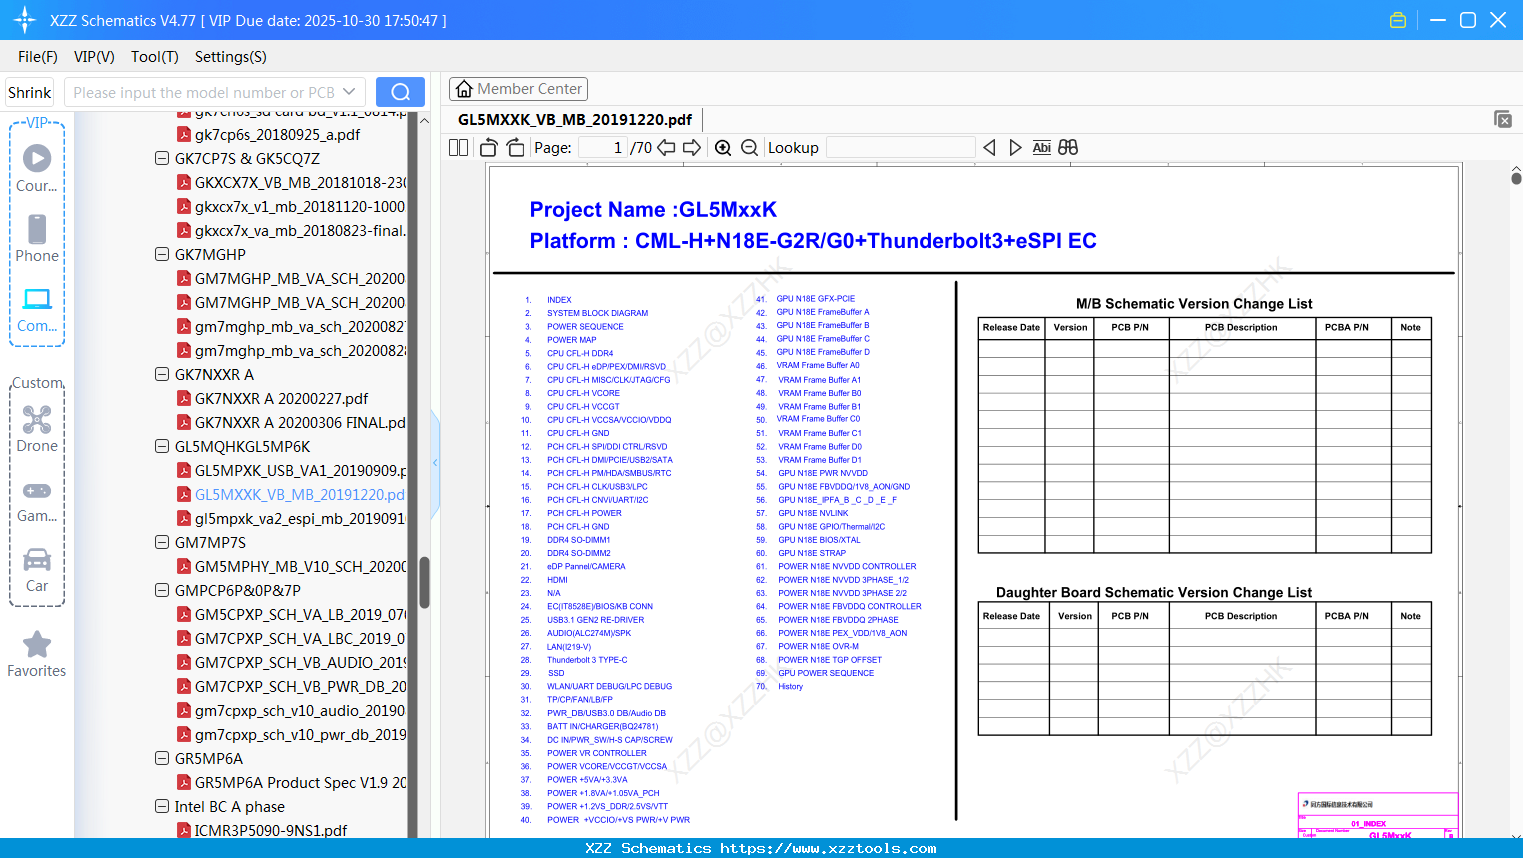Open GL5MPXK_USB_VA1_20190909 file

(x=300, y=470)
